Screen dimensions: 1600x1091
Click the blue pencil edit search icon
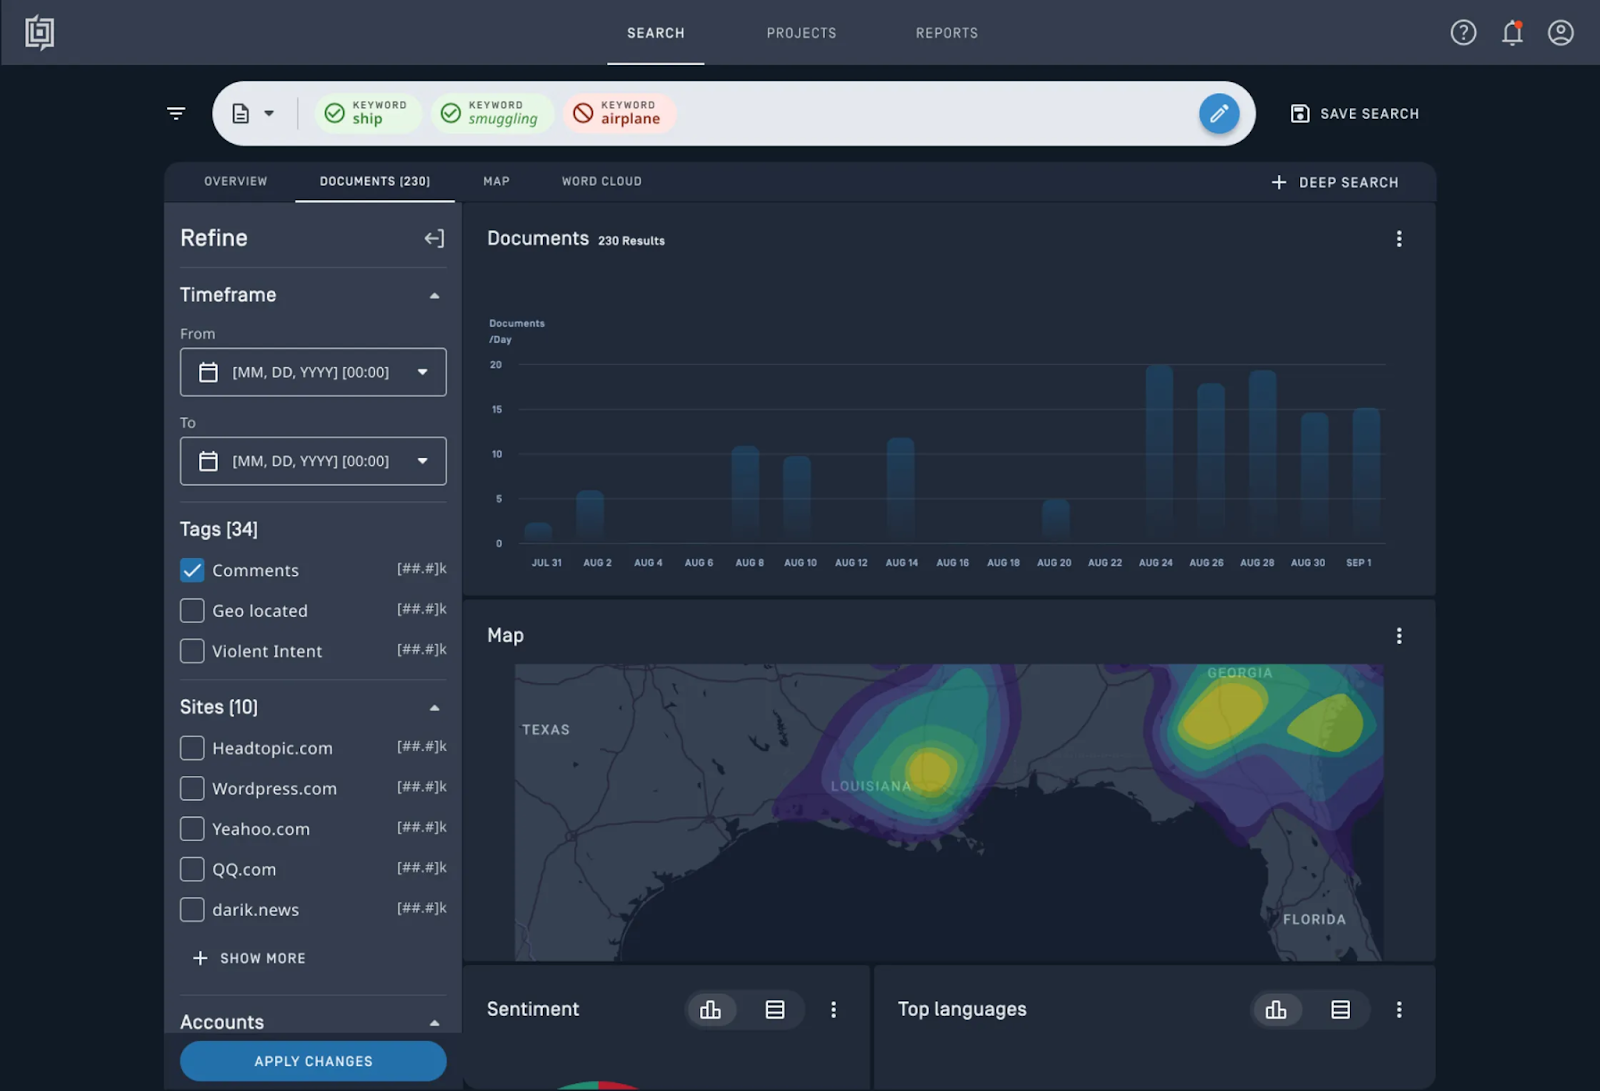[x=1219, y=114]
